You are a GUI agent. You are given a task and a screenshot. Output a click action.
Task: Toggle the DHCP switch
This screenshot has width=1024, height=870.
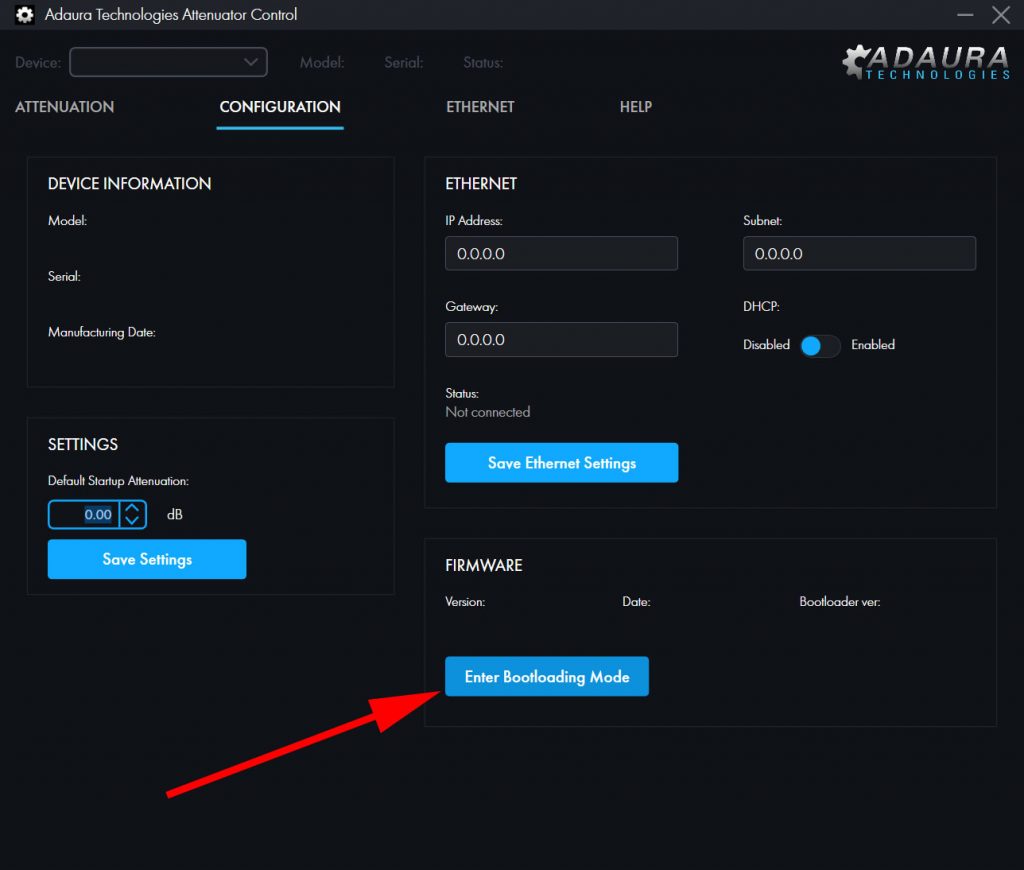pos(820,345)
